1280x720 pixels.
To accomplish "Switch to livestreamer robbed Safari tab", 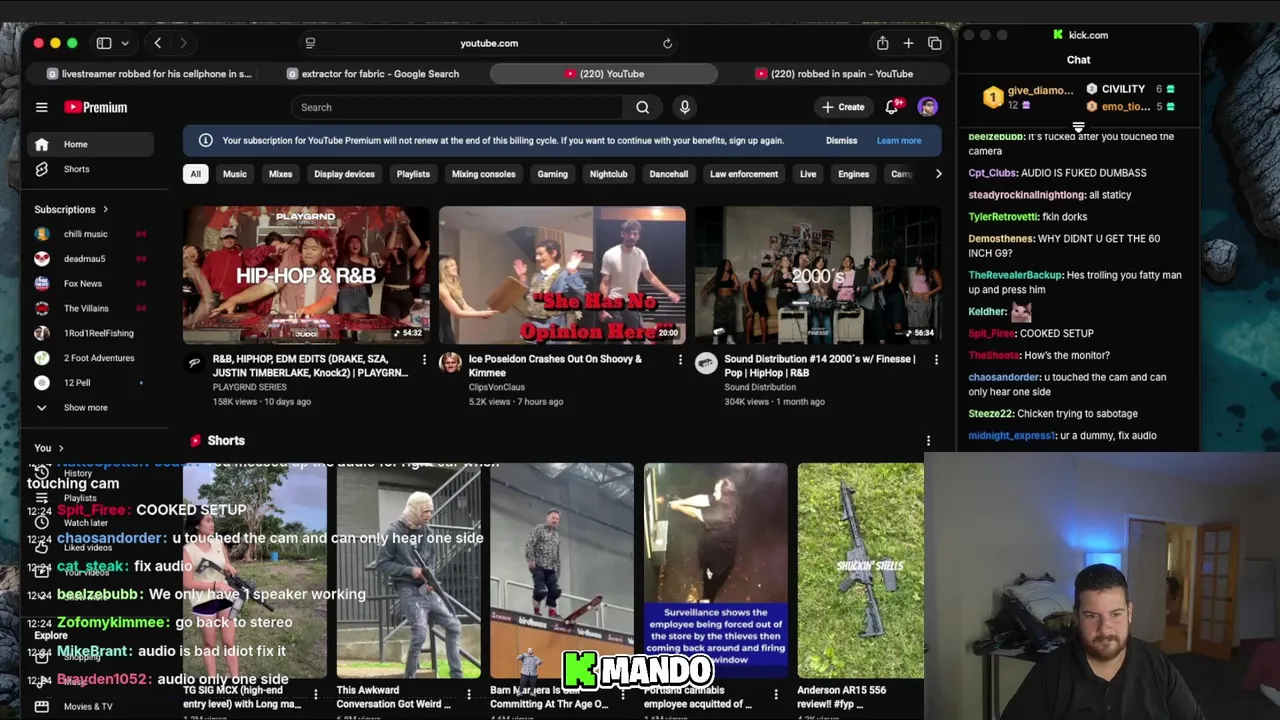I will pos(148,74).
